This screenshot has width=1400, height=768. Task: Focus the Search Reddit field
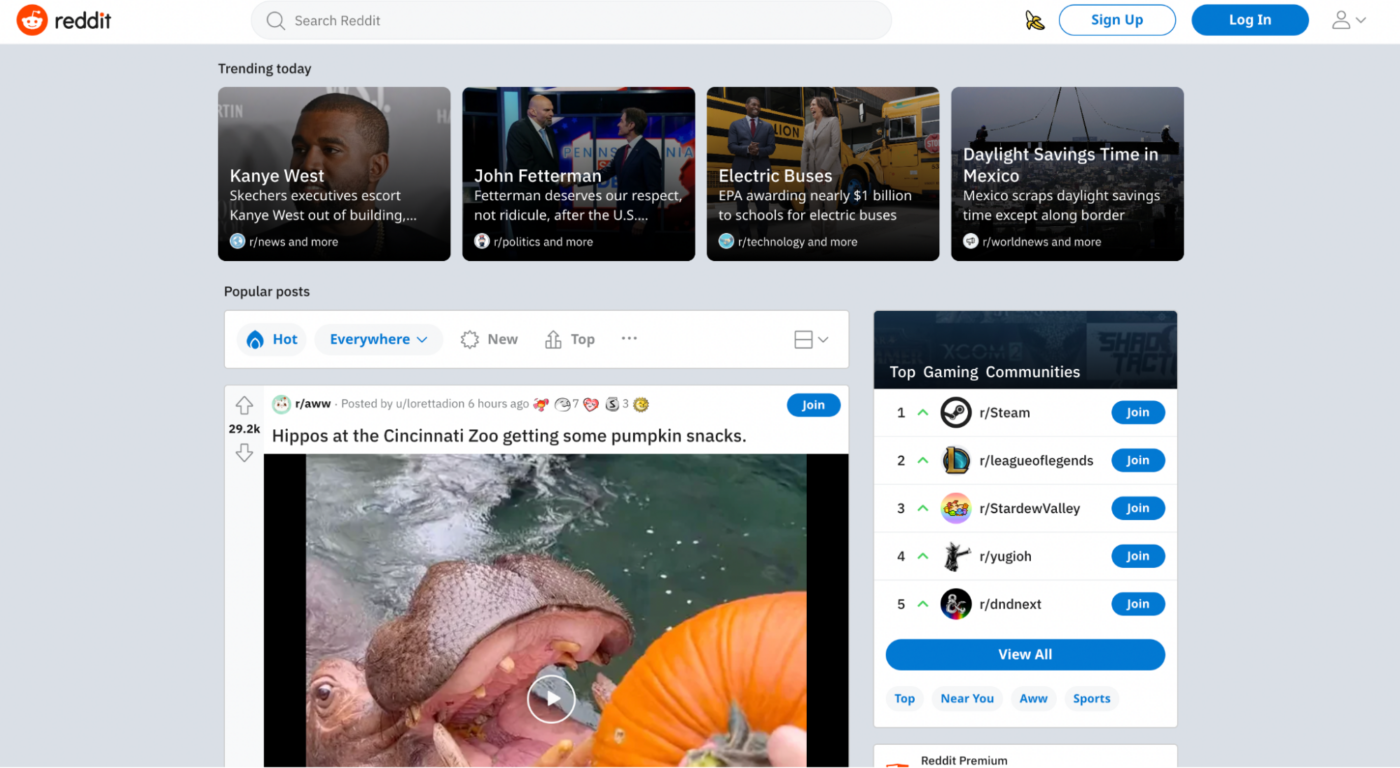click(x=570, y=20)
